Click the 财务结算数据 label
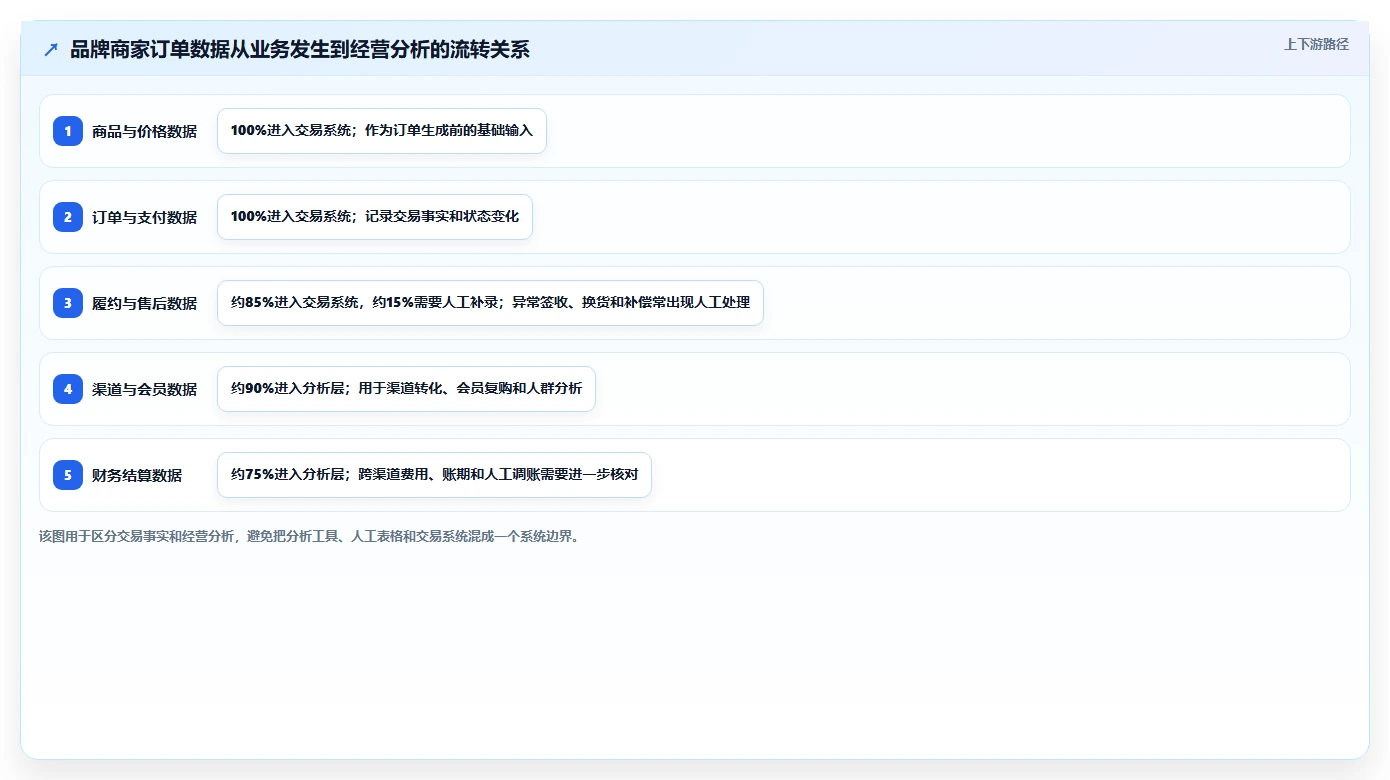This screenshot has width=1390, height=780. pos(137,475)
